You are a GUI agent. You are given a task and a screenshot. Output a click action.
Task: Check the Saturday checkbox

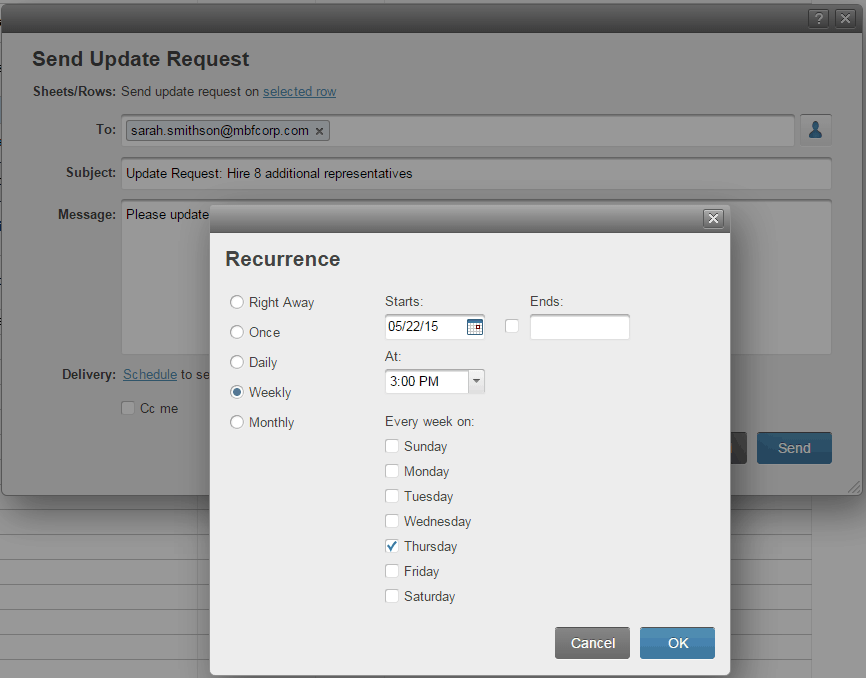[x=392, y=596]
